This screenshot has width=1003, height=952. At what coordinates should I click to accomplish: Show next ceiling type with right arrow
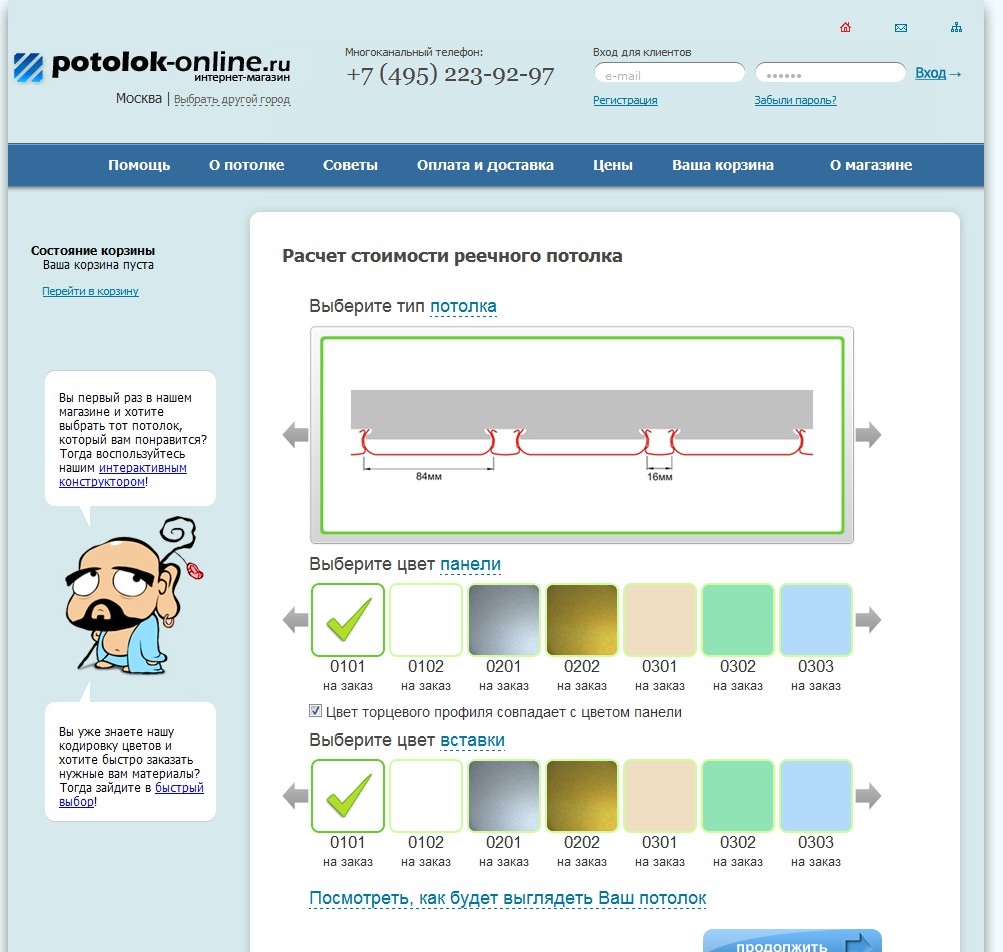coord(868,435)
